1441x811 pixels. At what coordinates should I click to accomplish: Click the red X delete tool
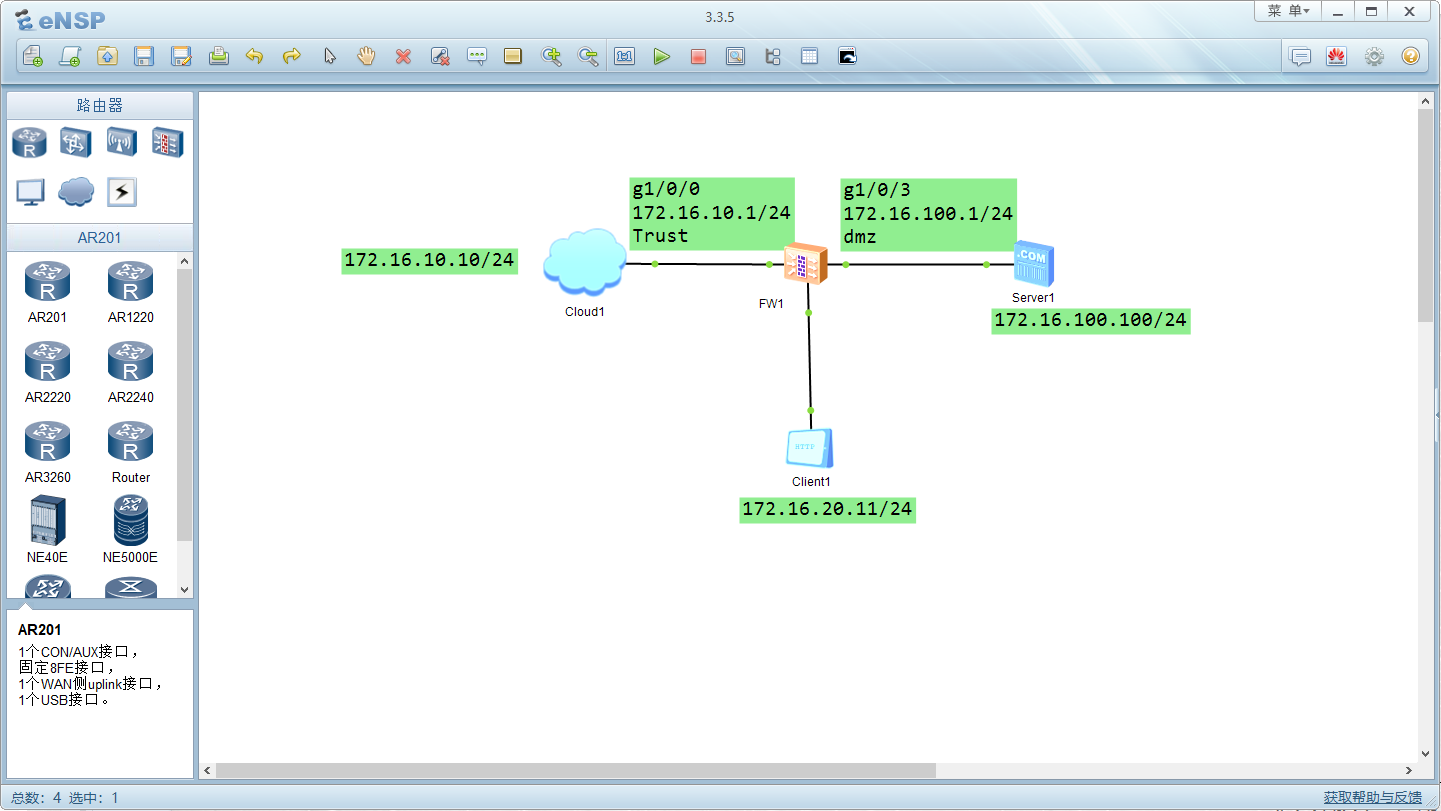pos(403,56)
